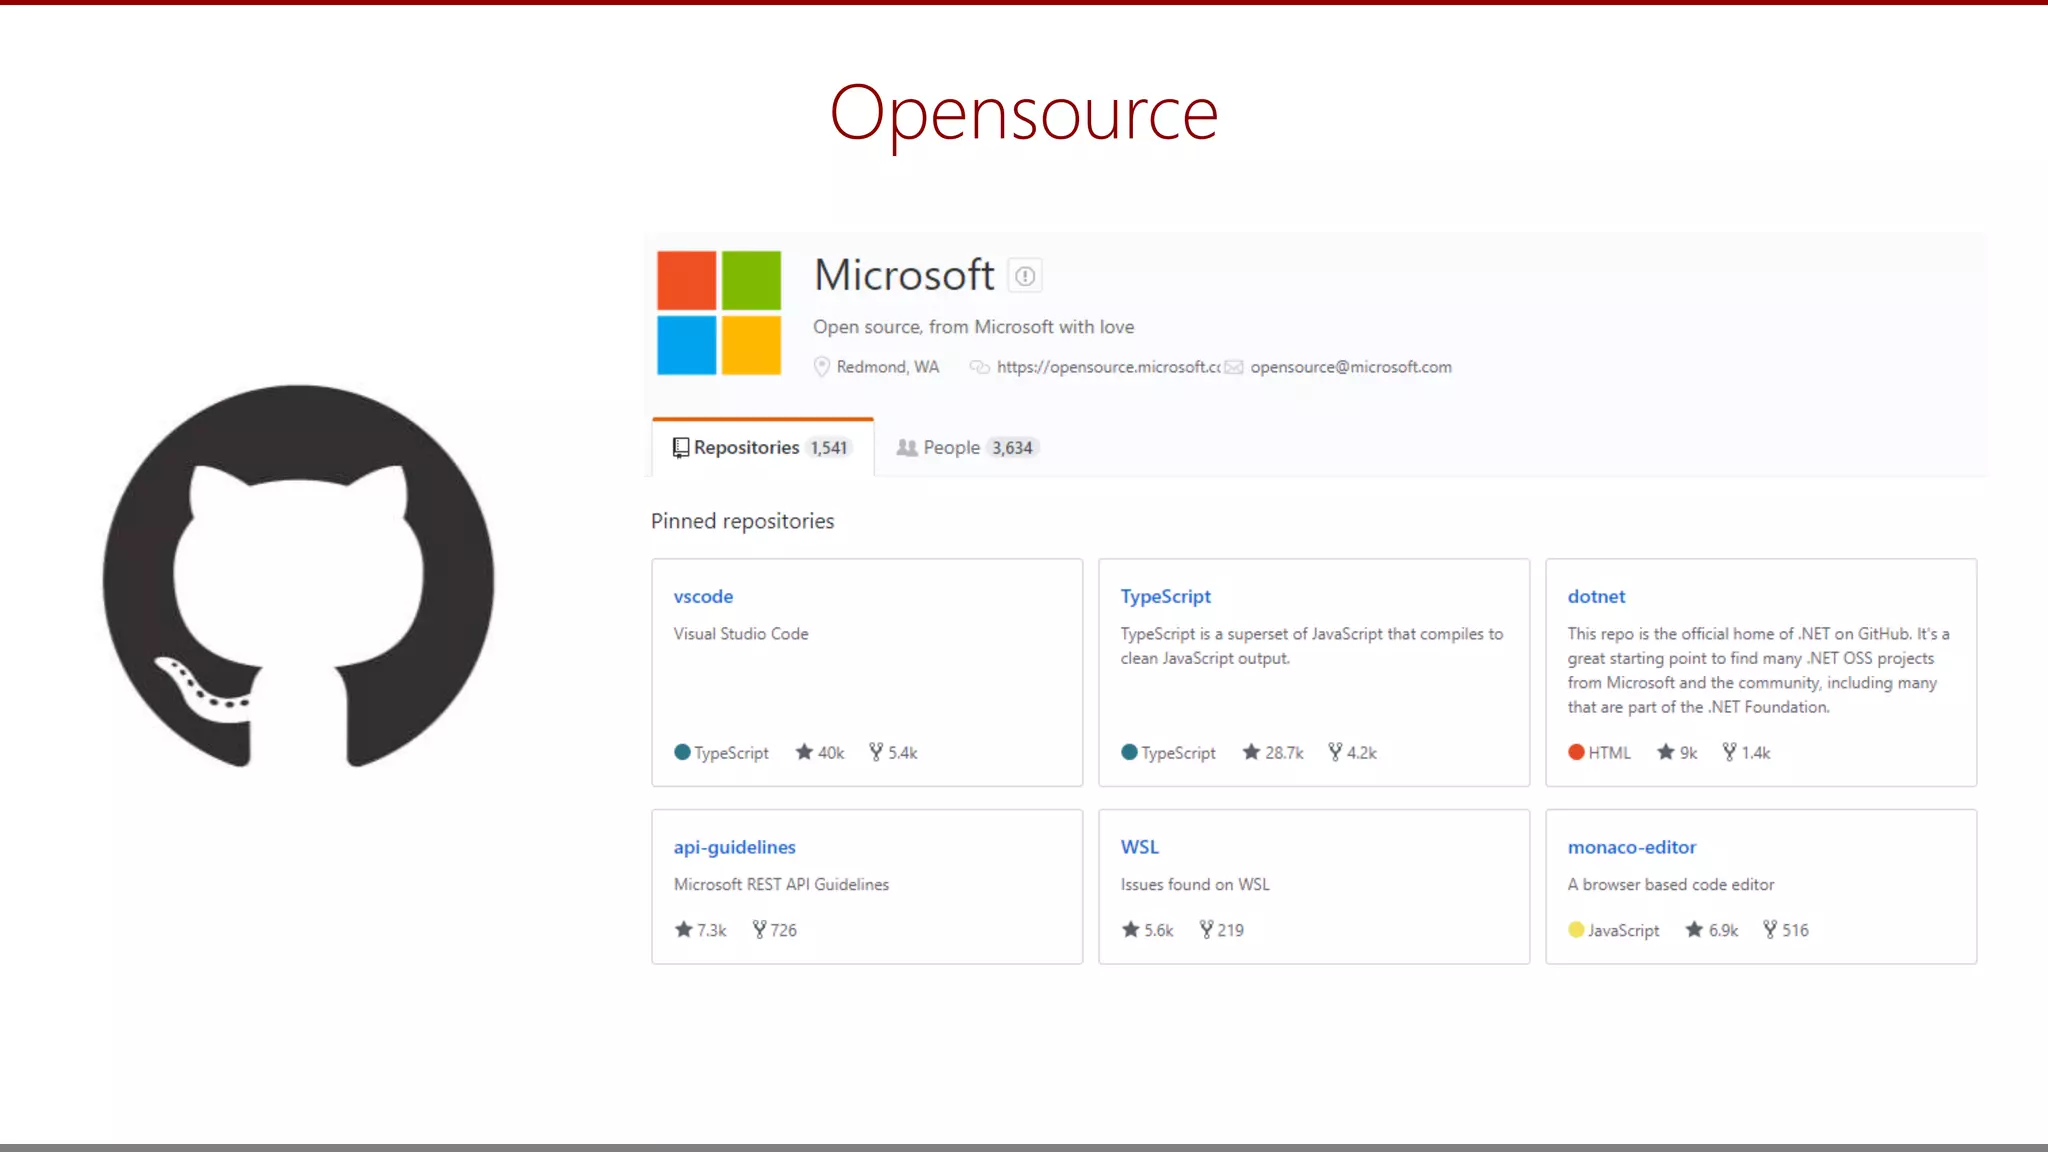Viewport: 2048px width, 1152px height.
Task: Click the Microsoft four-color logo
Action: pos(719,312)
